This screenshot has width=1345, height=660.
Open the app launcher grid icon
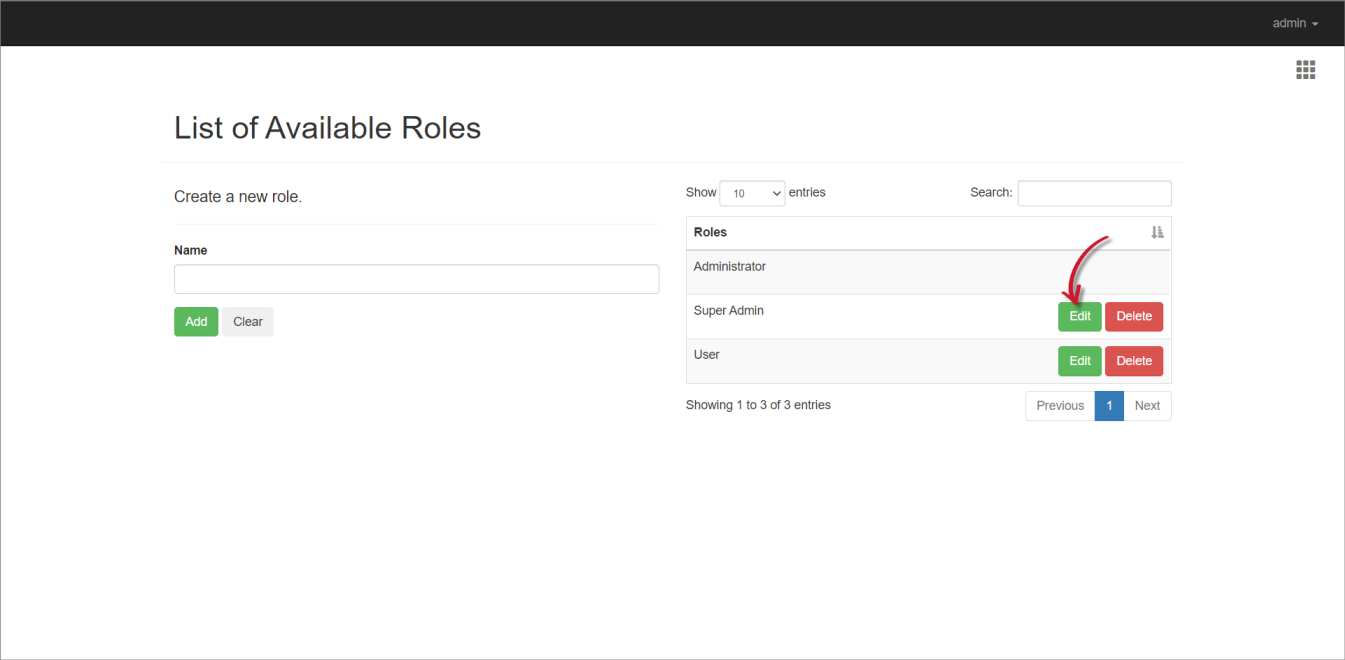click(1305, 69)
